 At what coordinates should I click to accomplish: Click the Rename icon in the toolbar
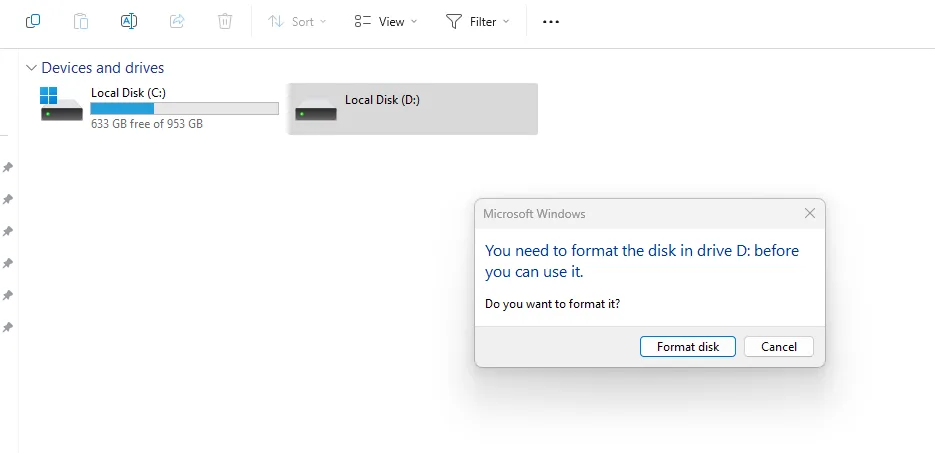[x=129, y=21]
